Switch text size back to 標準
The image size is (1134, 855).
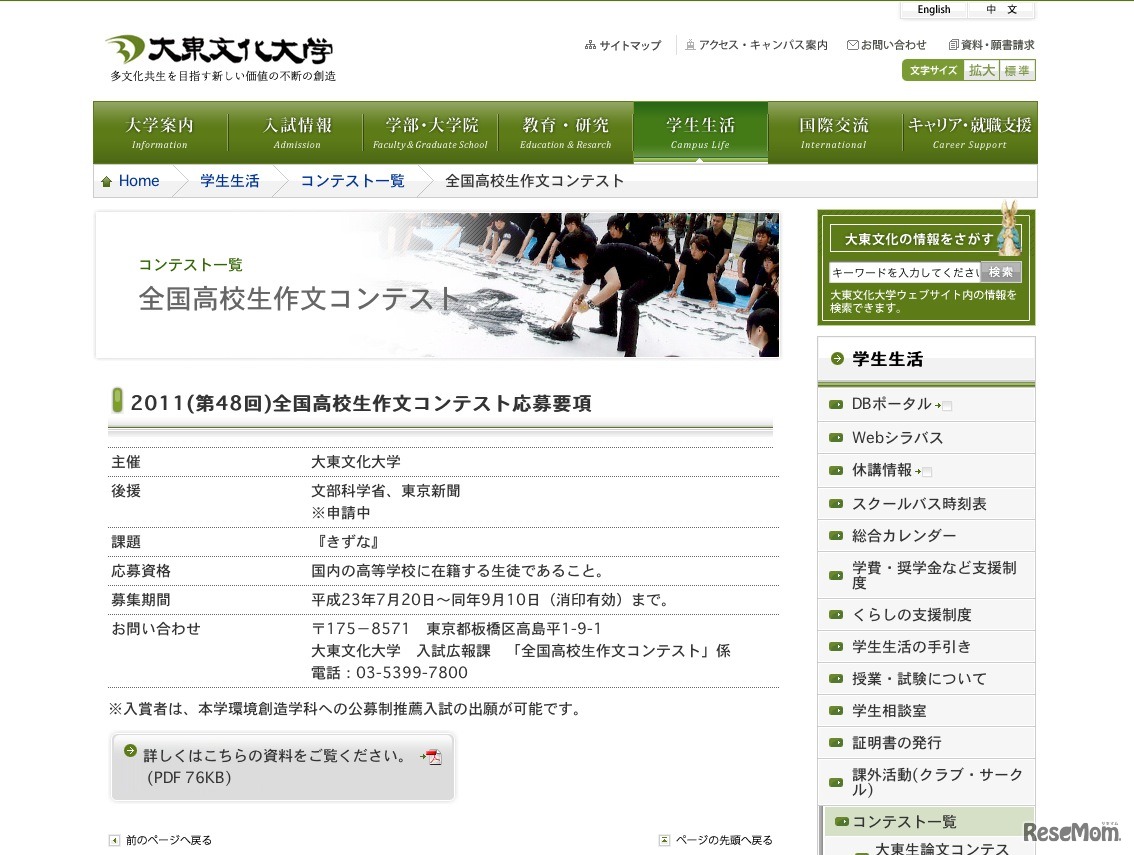tap(1017, 70)
